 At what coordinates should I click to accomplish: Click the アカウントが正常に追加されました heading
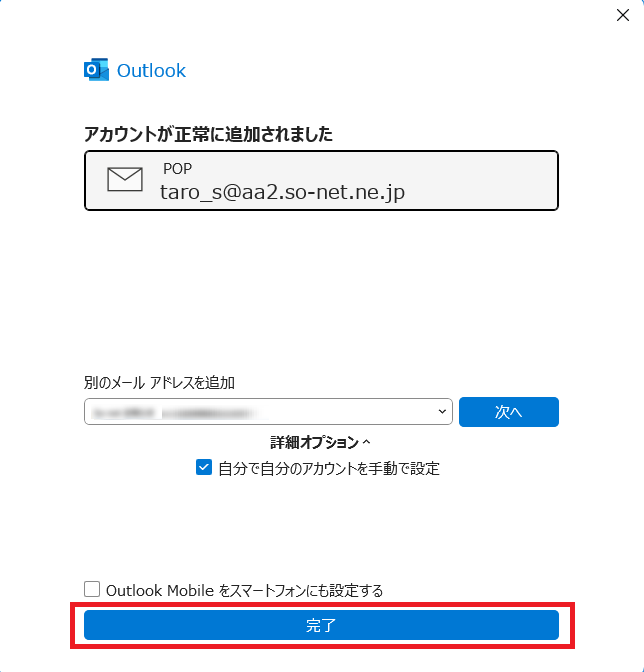[208, 134]
